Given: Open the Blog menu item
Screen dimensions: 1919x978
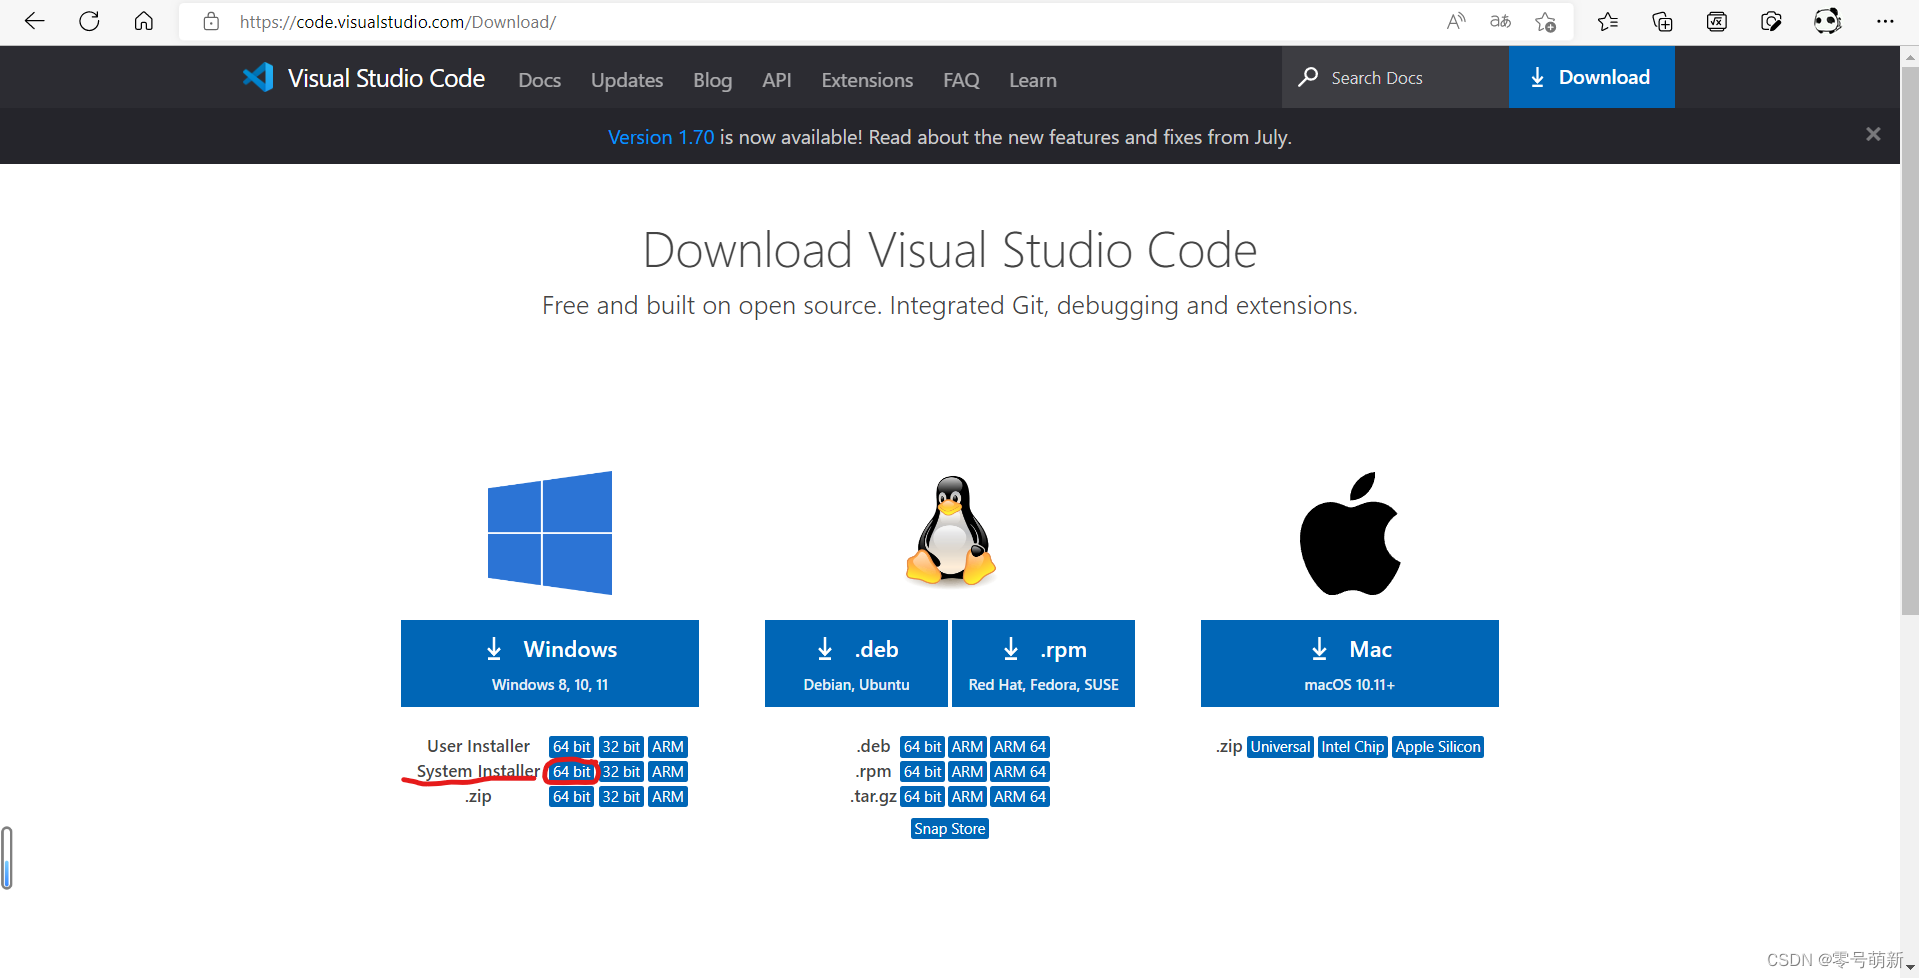Looking at the screenshot, I should pyautogui.click(x=712, y=80).
